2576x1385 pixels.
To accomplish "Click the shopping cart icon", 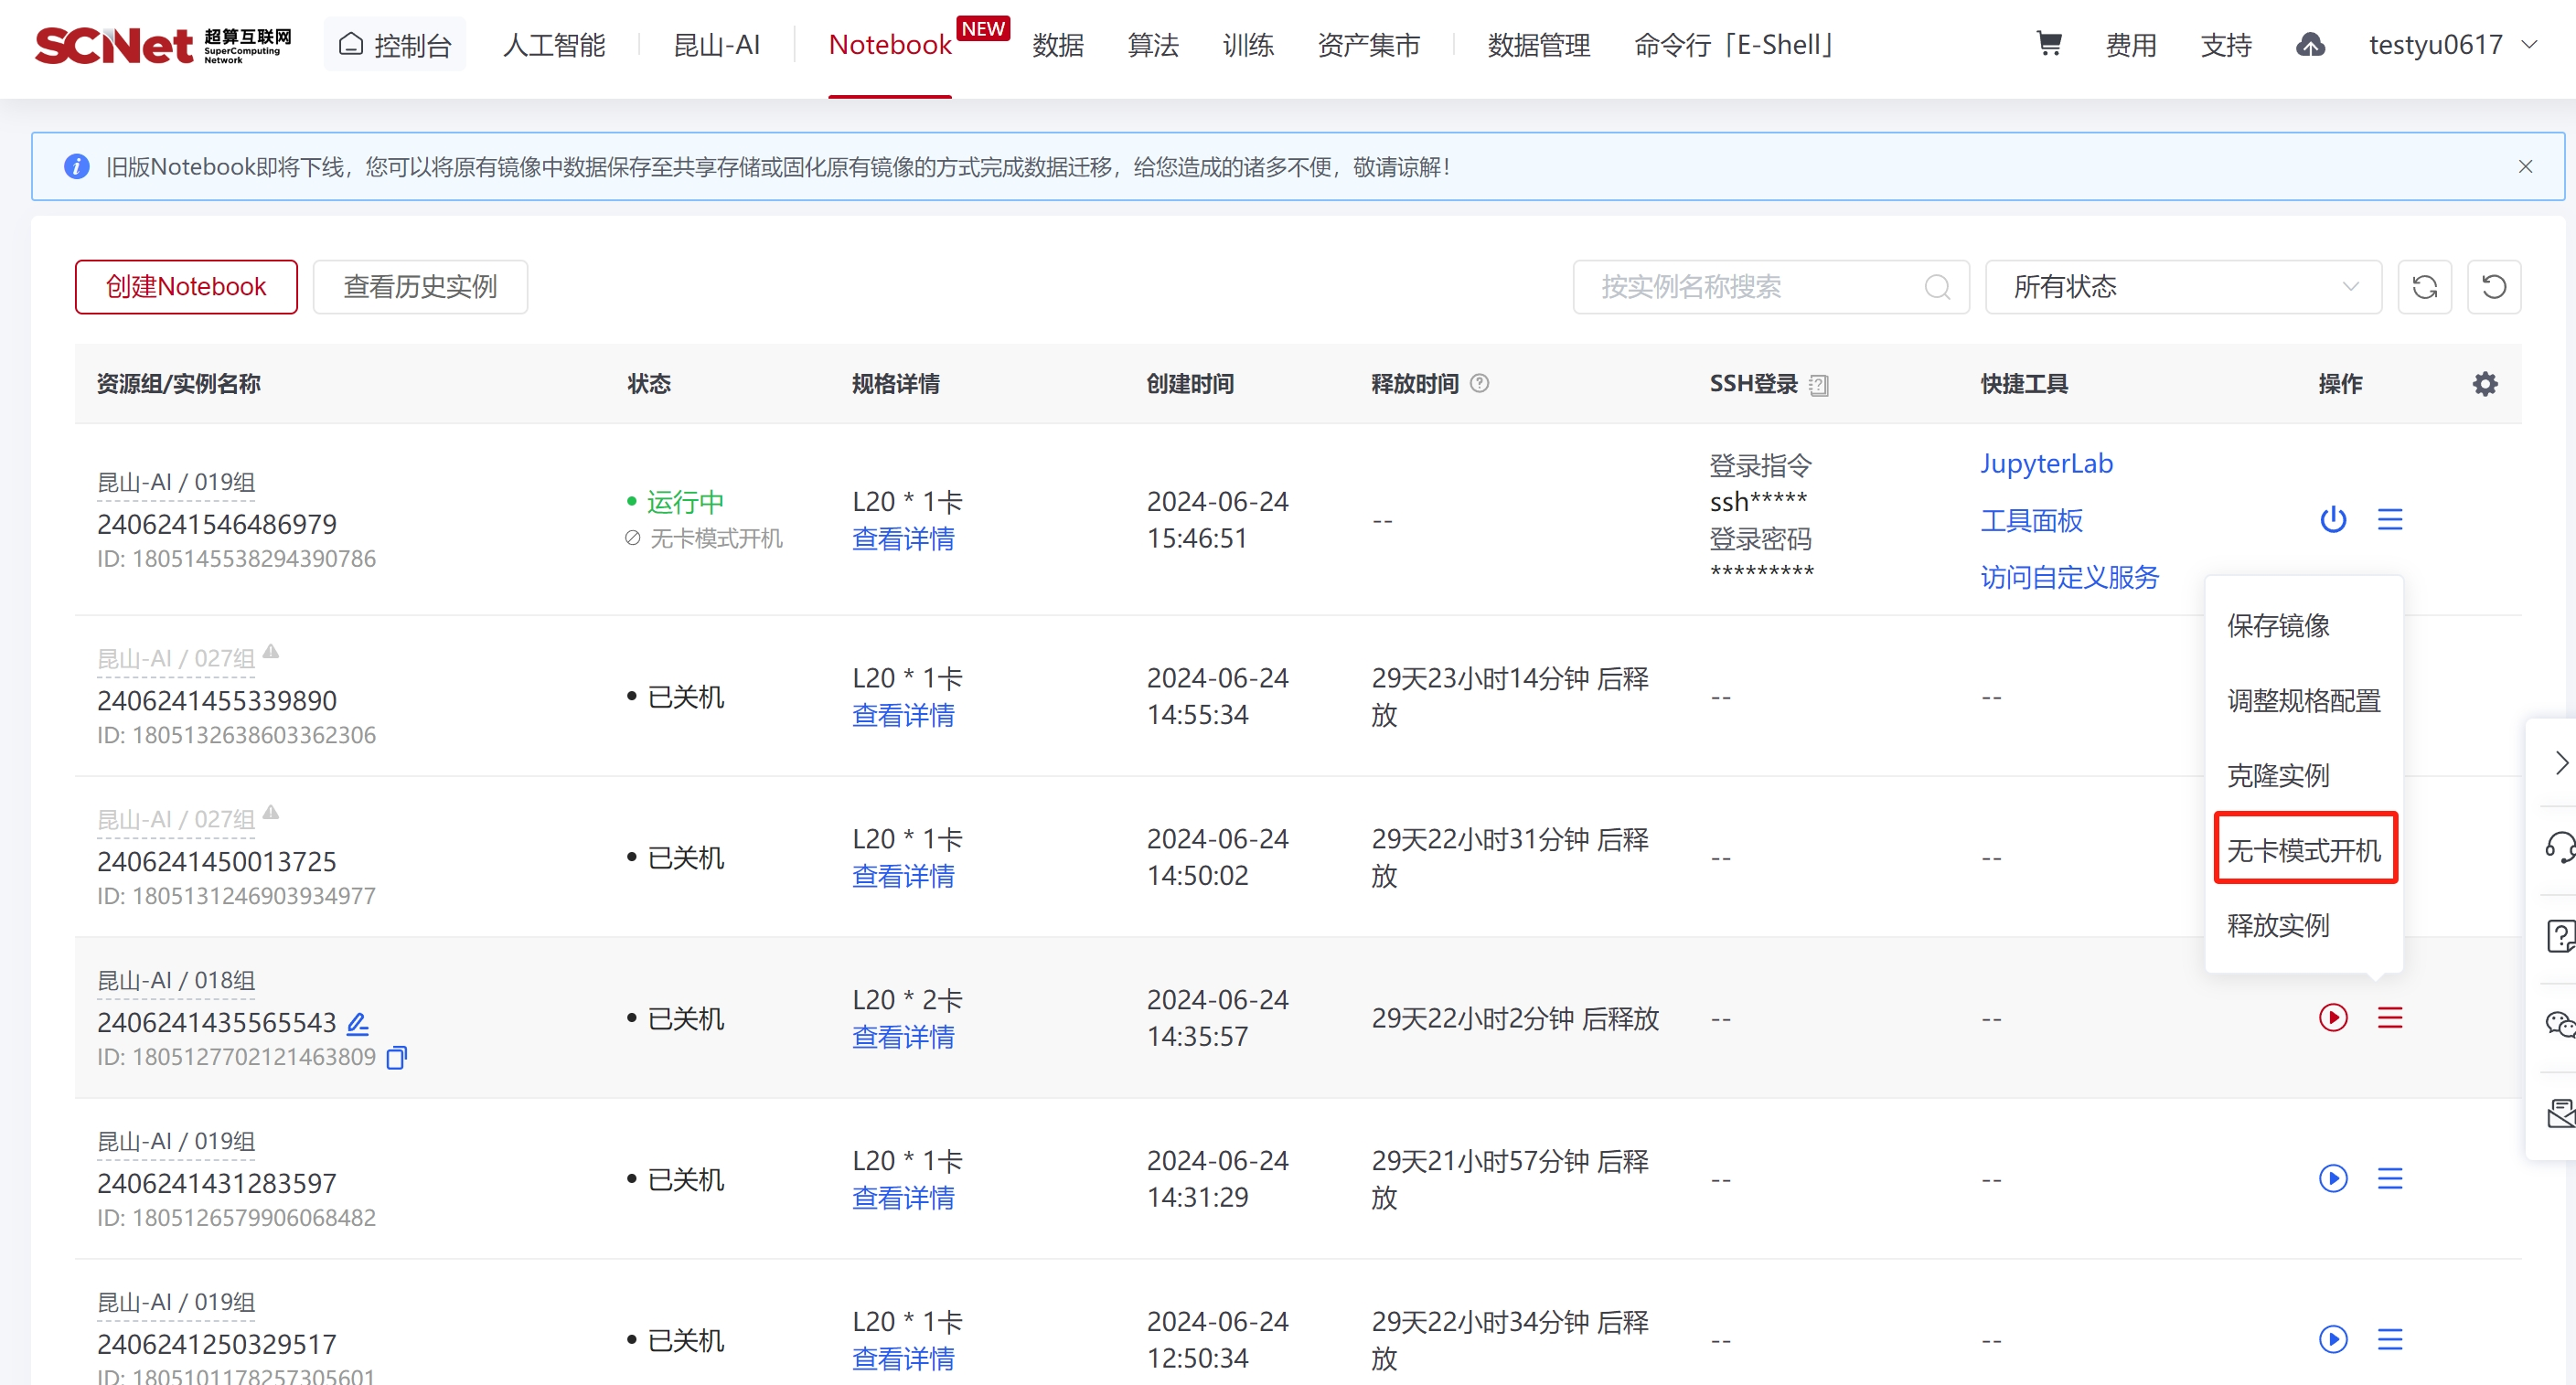I will (2048, 44).
